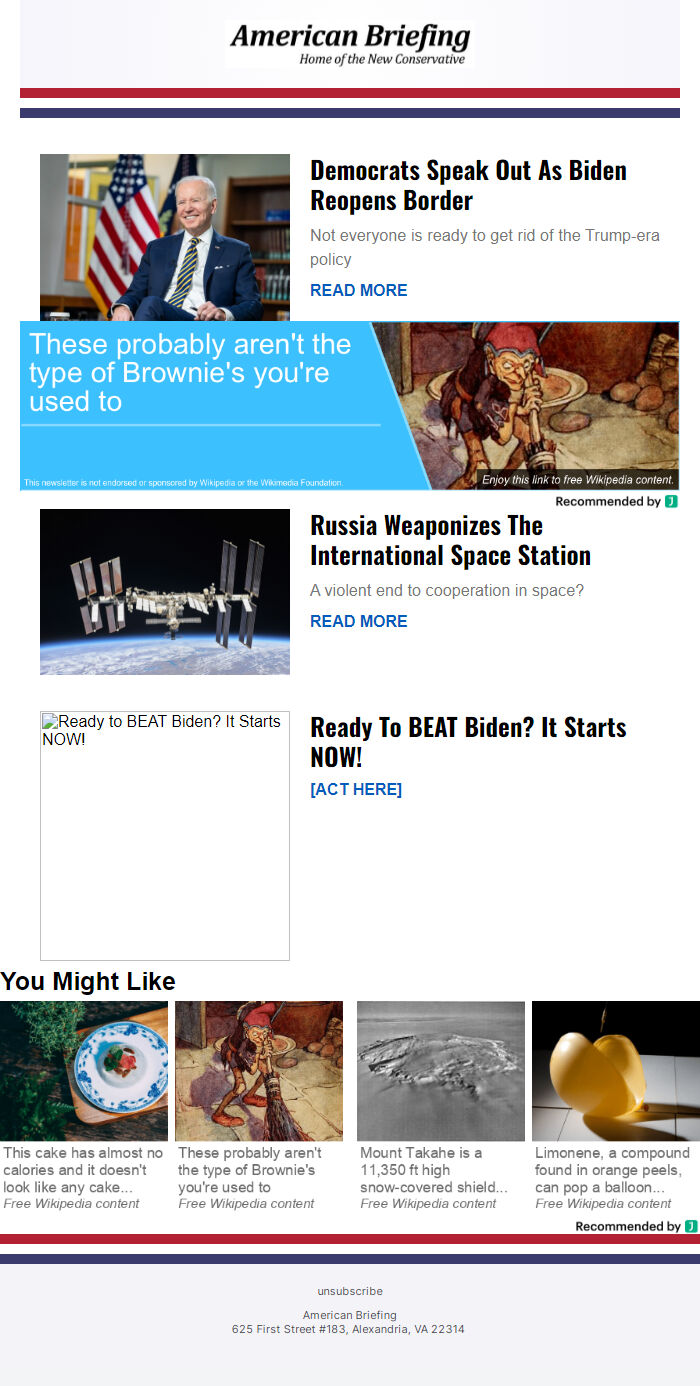Viewport: 700px width, 1386px height.
Task: Click 'Not everyone is ready' summary text
Action: click(x=485, y=247)
